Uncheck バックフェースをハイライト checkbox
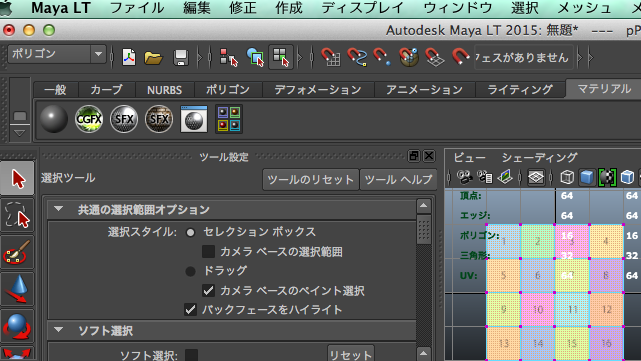Screen dimensions: 641x361 pyautogui.click(x=191, y=309)
